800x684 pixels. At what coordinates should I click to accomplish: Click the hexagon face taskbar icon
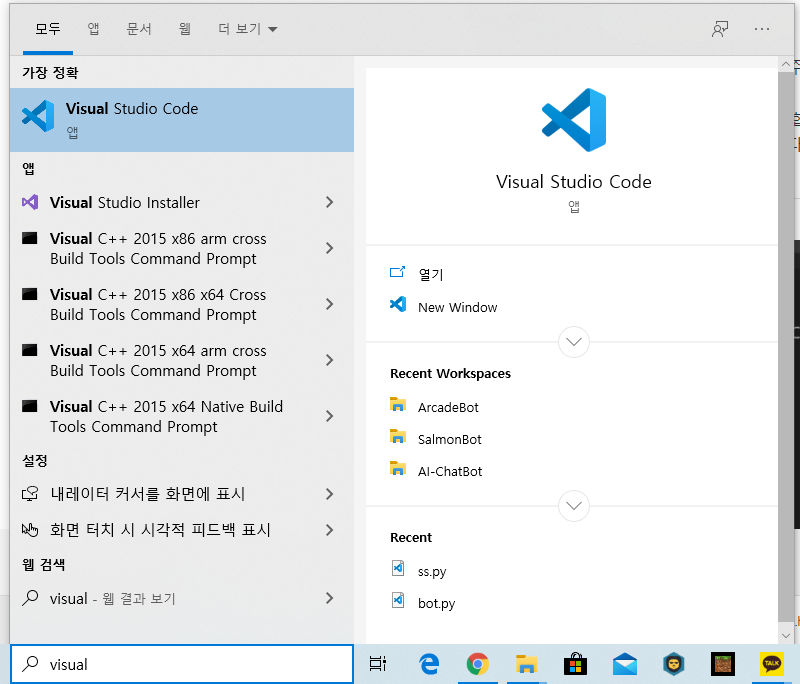[673, 664]
